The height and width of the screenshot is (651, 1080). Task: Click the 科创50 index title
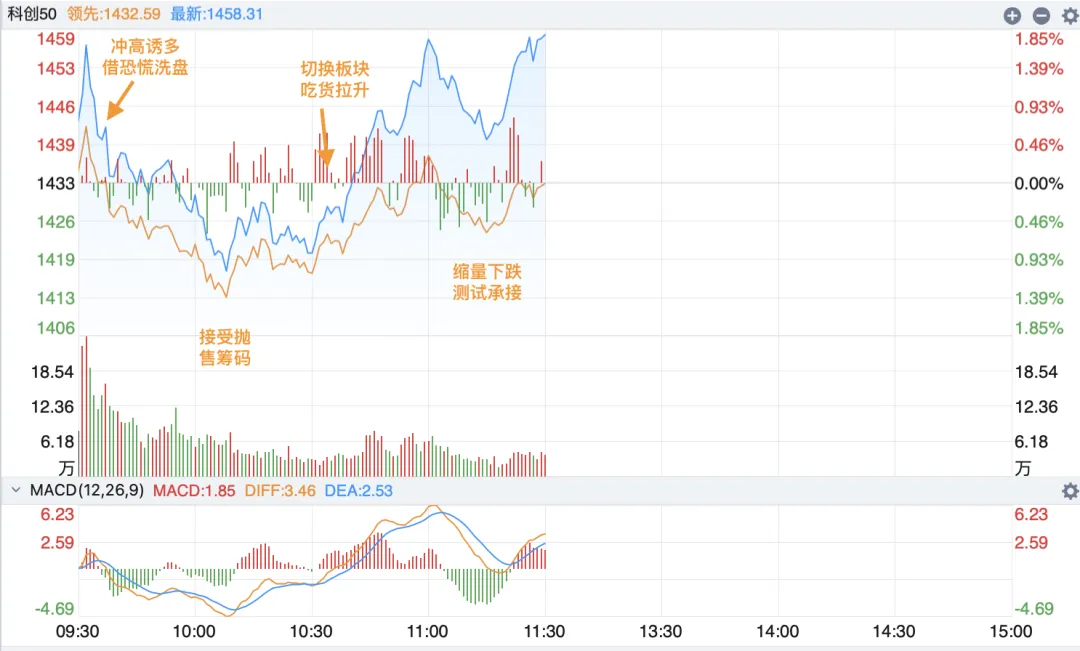[33, 14]
